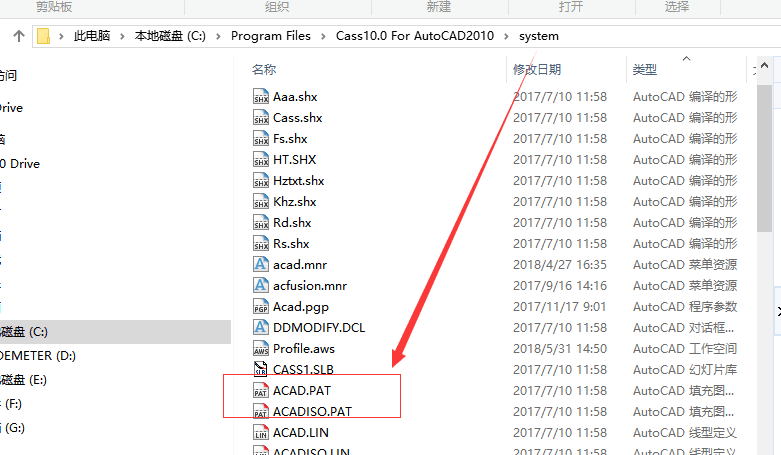Click the CASS1.SLB file icon
Viewport: 781px width, 455px height.
[x=261, y=369]
